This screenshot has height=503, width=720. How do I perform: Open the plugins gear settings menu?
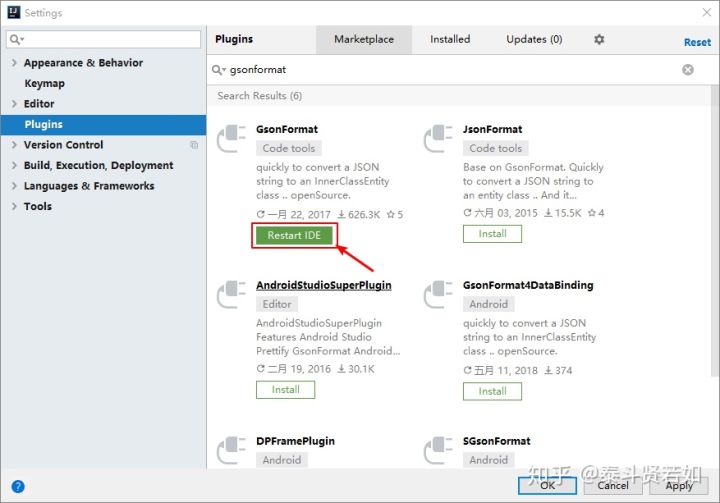(x=599, y=40)
